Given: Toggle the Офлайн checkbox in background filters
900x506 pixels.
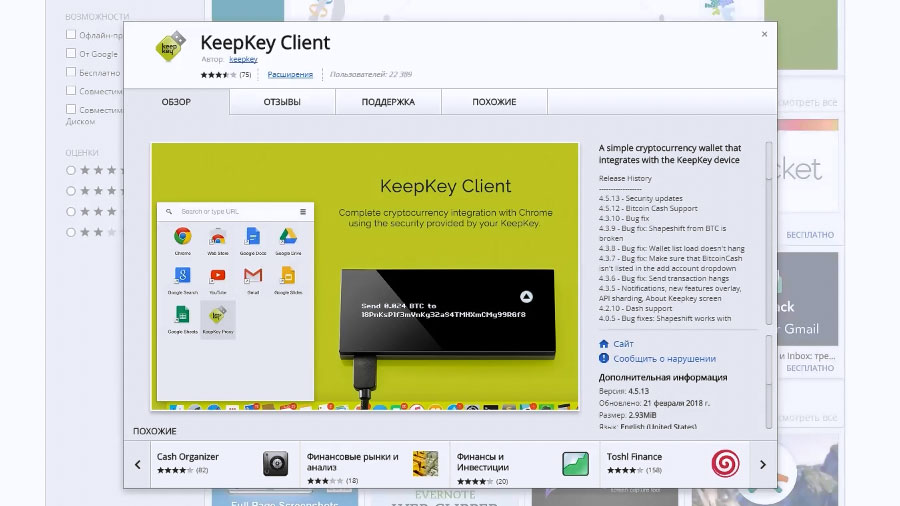Looking at the screenshot, I should 71,34.
